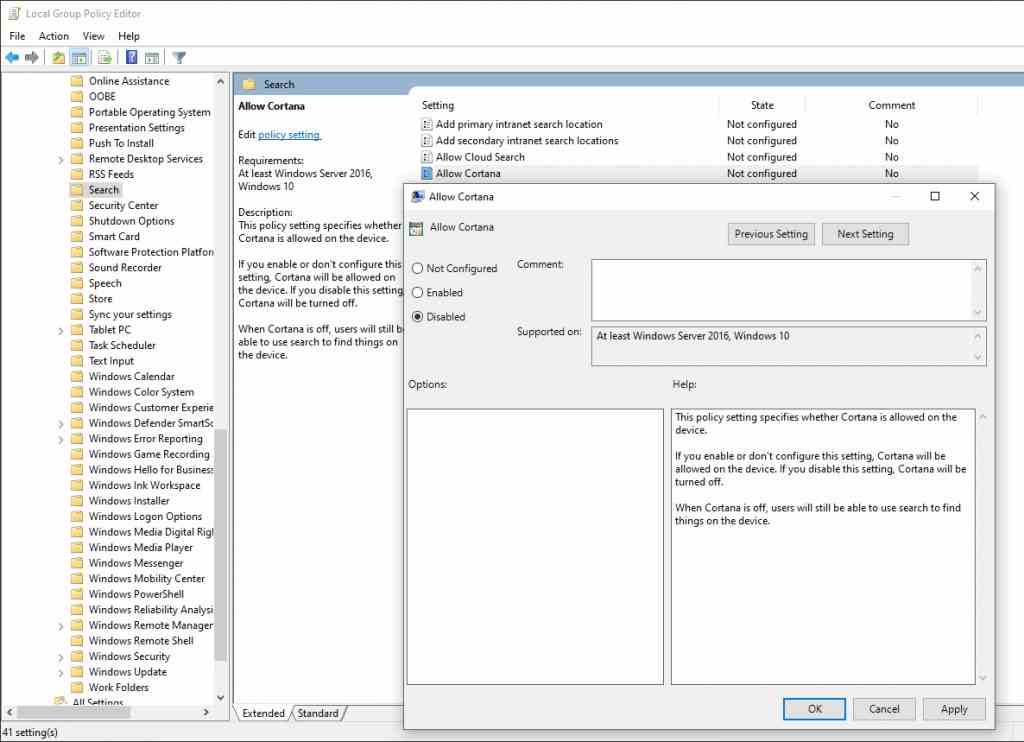The width and height of the screenshot is (1024, 742).
Task: Maximize the Allow Cortana dialog
Action: coord(935,197)
